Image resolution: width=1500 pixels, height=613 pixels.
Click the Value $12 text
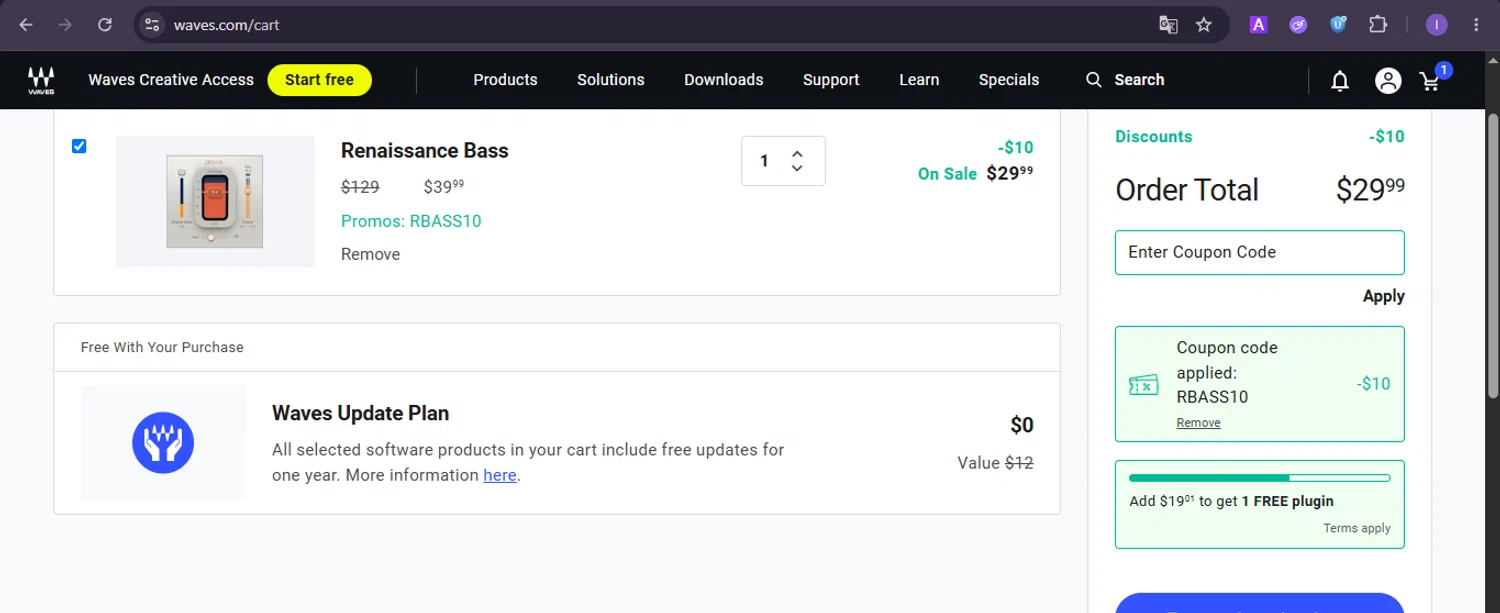pyautogui.click(x=995, y=463)
